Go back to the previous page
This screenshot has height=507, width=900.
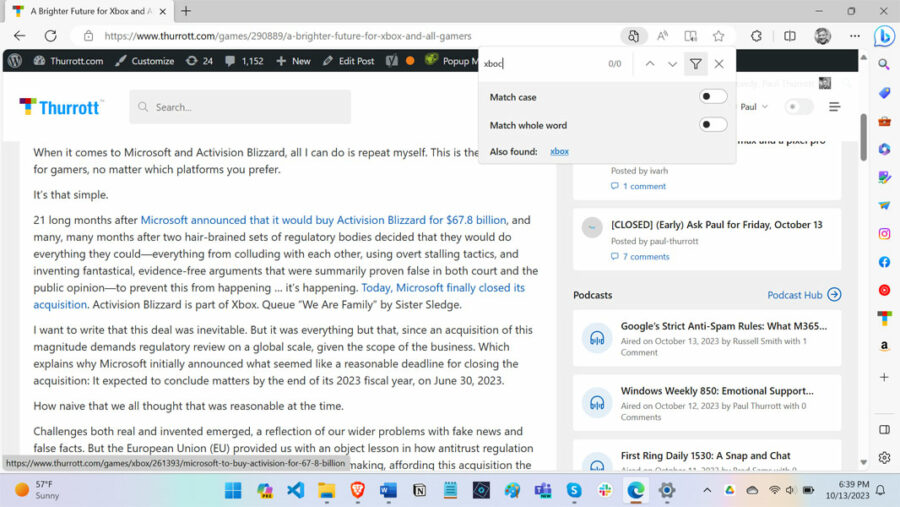click(x=20, y=36)
